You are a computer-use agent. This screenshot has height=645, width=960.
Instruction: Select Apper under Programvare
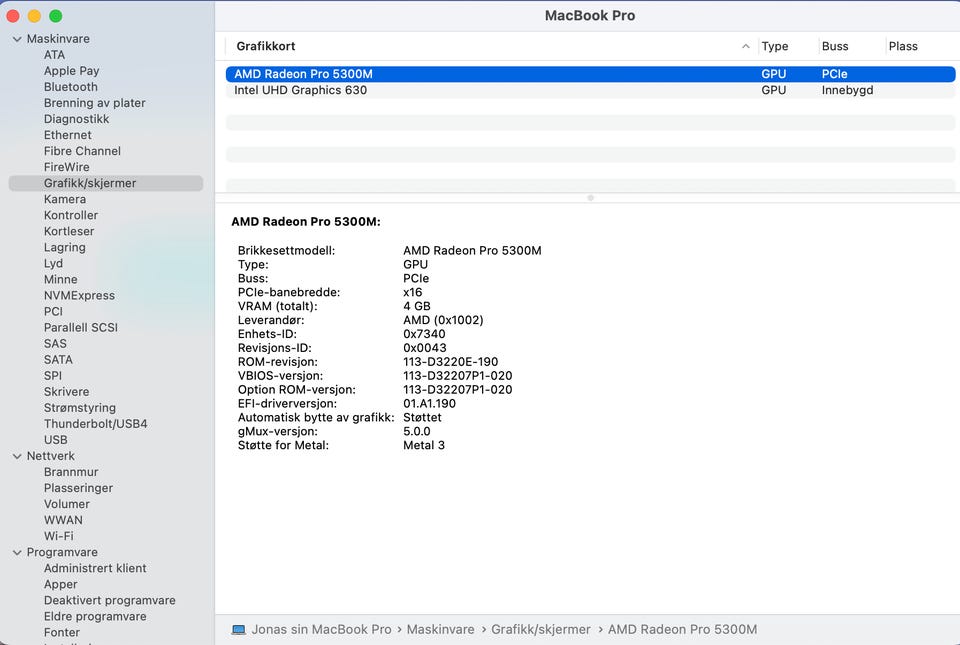[60, 584]
